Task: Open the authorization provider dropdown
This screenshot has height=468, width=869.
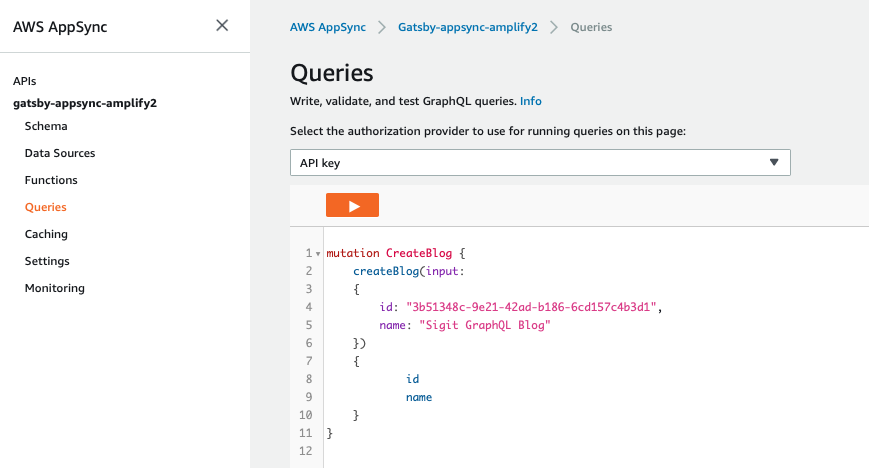Action: tap(540, 162)
